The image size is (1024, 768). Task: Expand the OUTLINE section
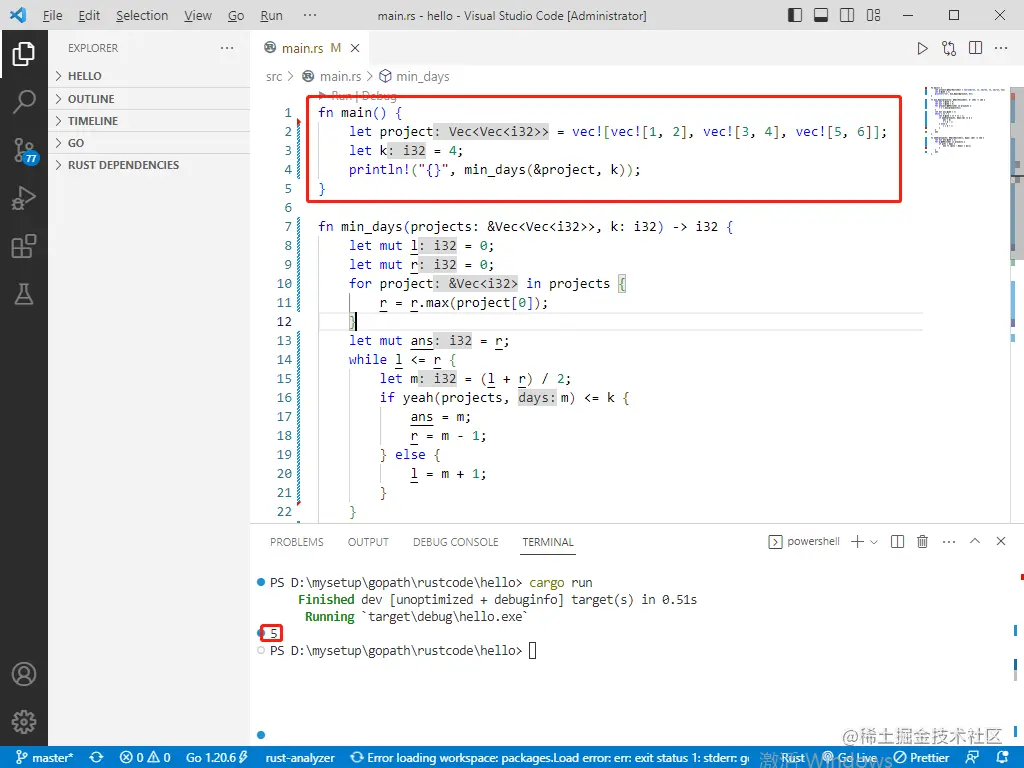click(150, 99)
